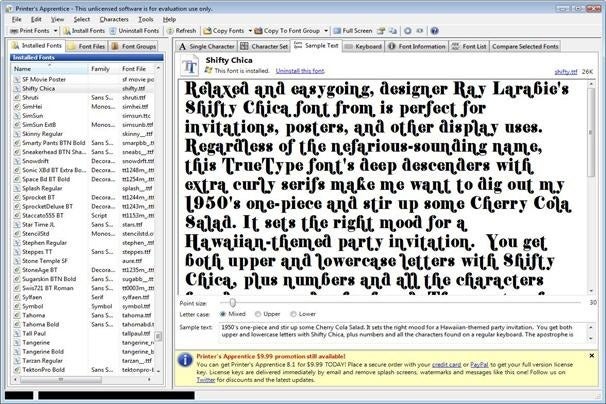Click the Twitter link in promotion
The height and width of the screenshot is (404, 606).
(x=206, y=380)
